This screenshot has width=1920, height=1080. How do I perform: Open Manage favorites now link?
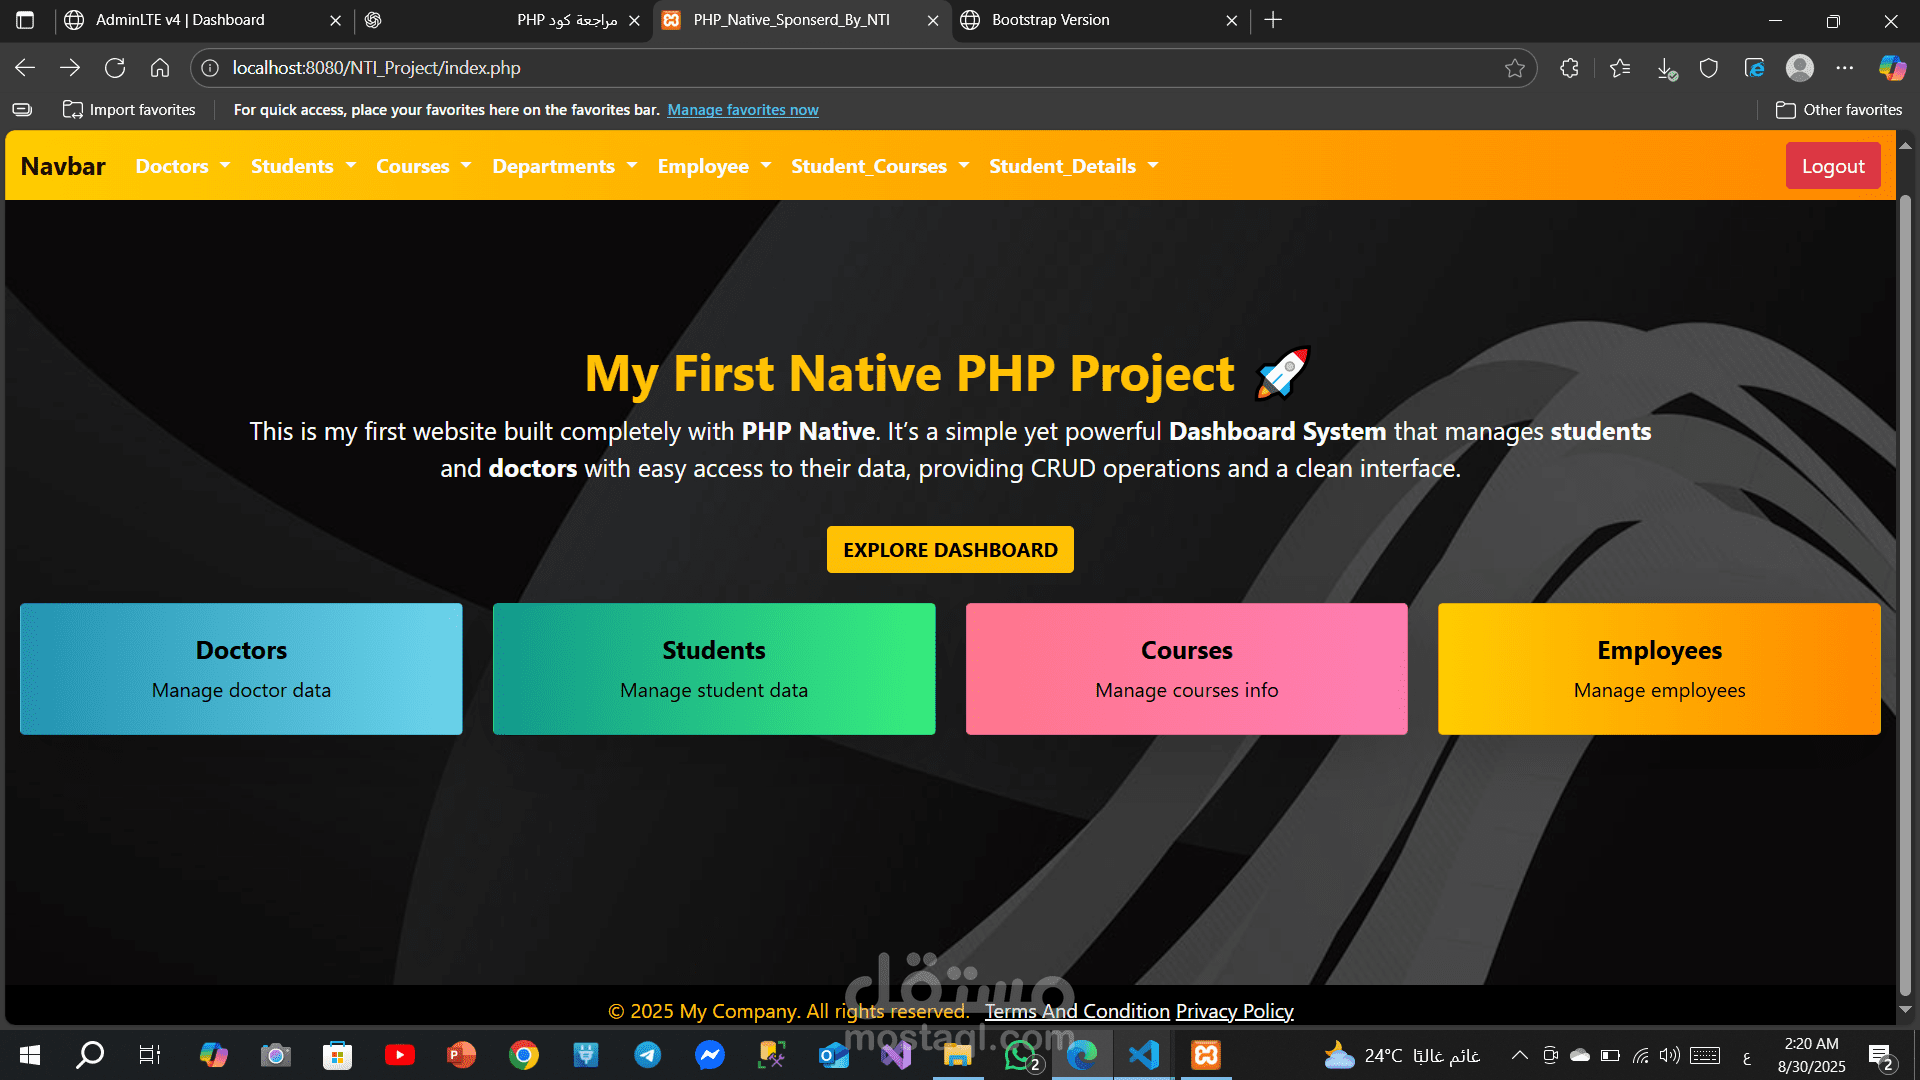743,110
